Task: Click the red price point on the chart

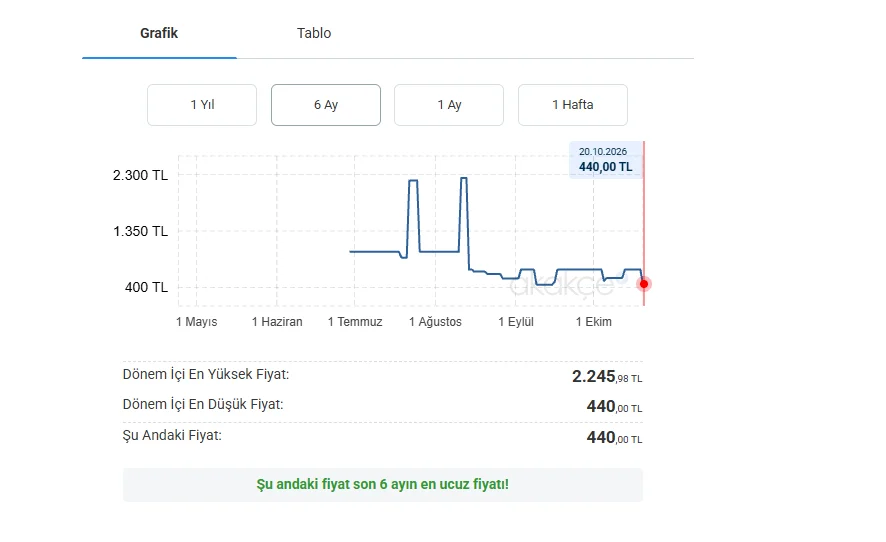Action: [x=644, y=284]
